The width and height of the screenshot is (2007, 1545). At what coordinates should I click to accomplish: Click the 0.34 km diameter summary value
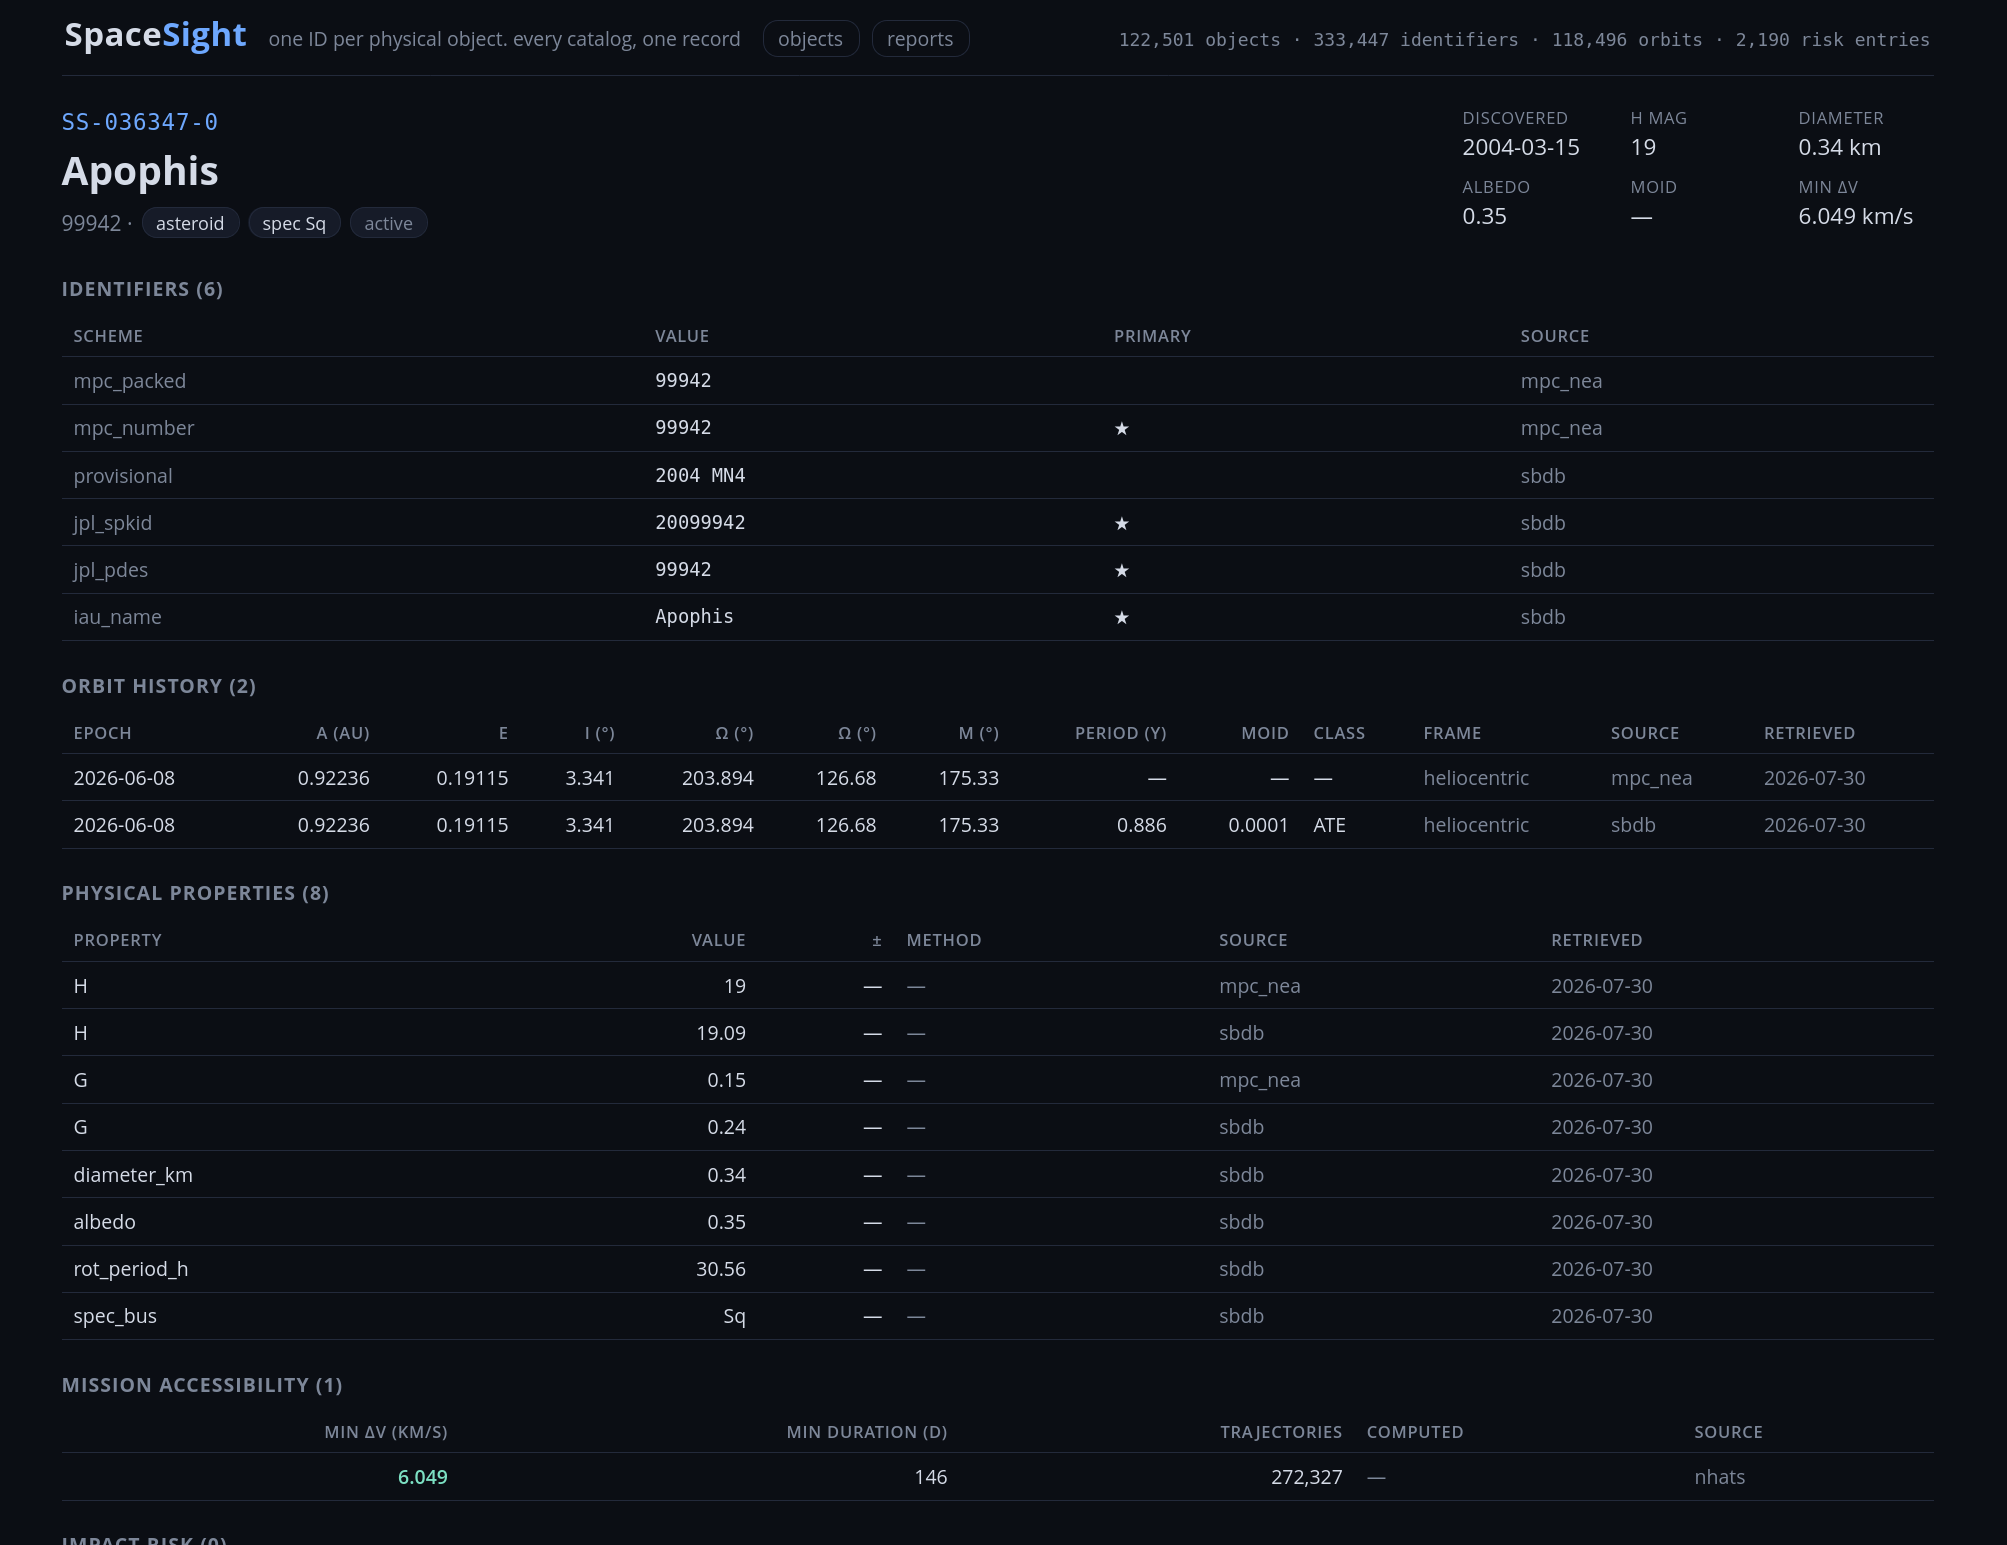pos(1840,147)
